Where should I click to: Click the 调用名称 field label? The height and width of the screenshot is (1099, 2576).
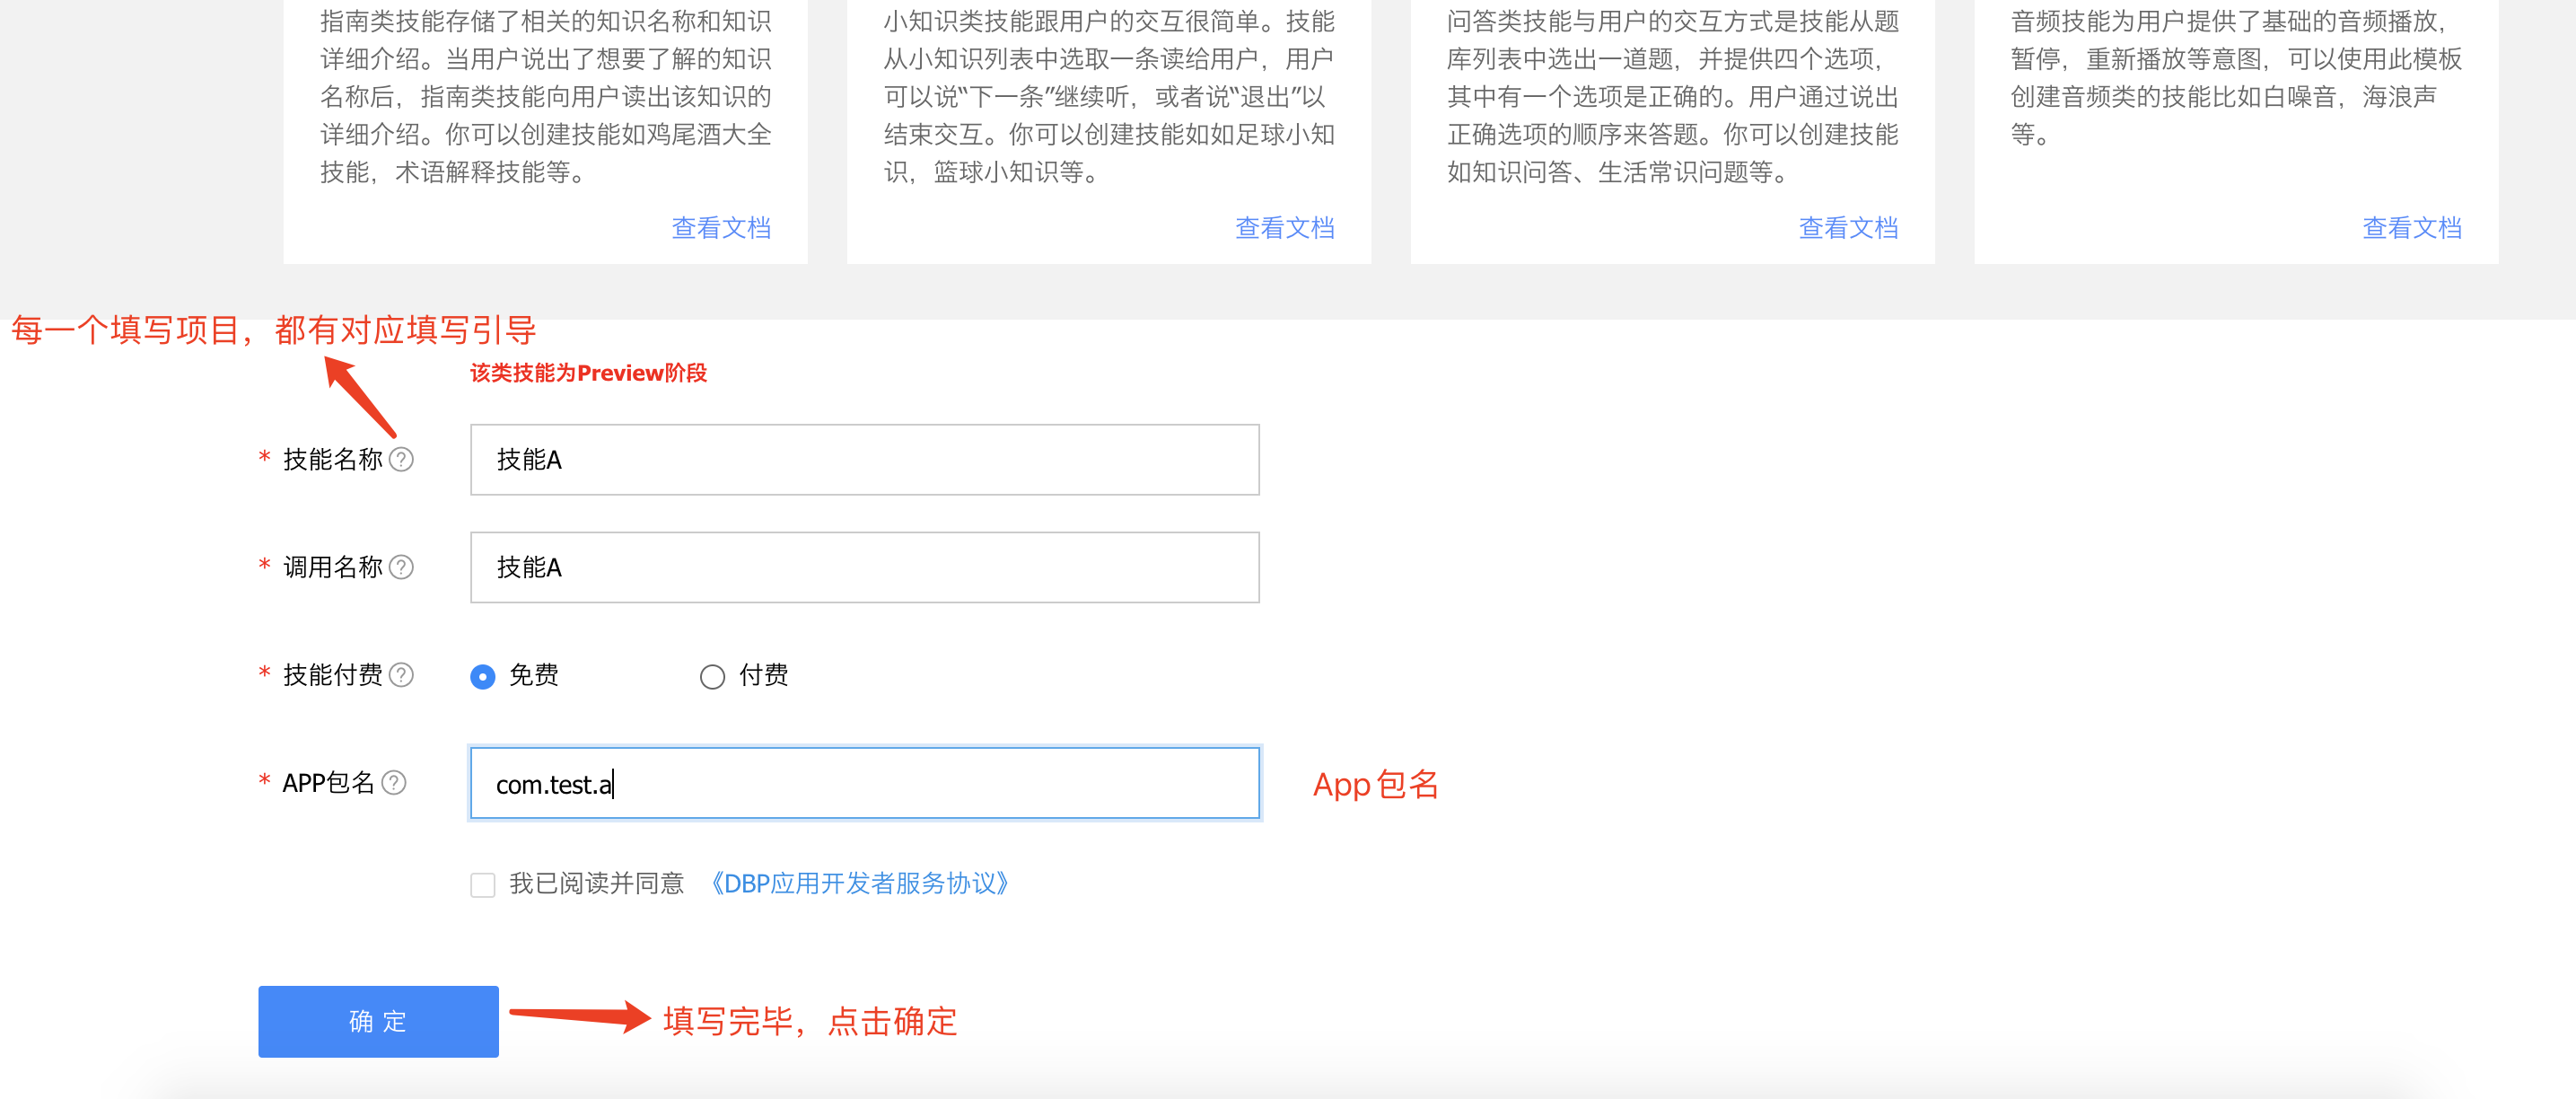(x=333, y=567)
